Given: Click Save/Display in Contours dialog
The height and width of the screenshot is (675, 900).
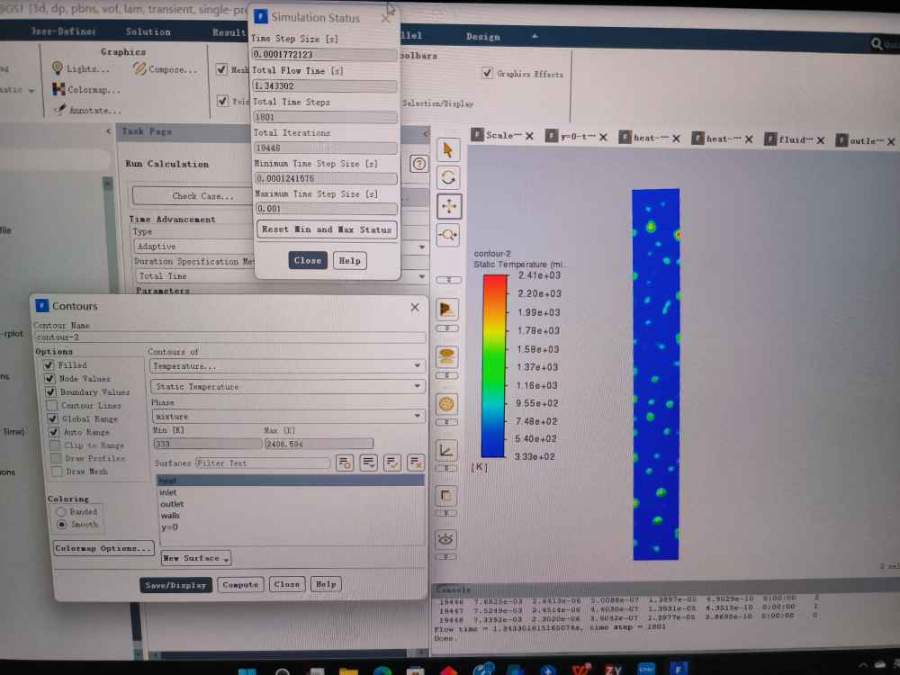Looking at the screenshot, I should coord(176,585).
